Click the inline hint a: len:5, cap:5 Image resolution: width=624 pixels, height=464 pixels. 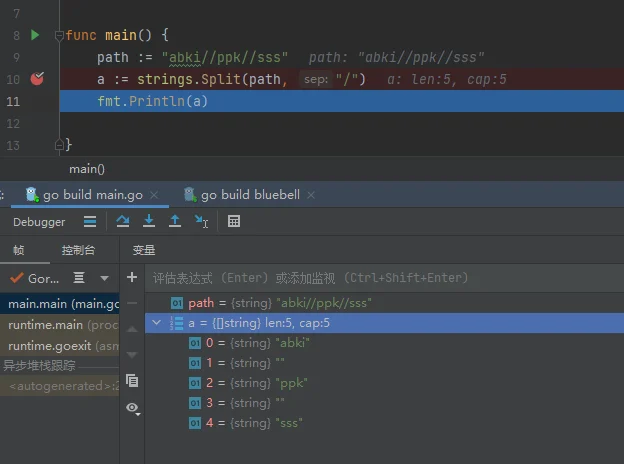447,79
